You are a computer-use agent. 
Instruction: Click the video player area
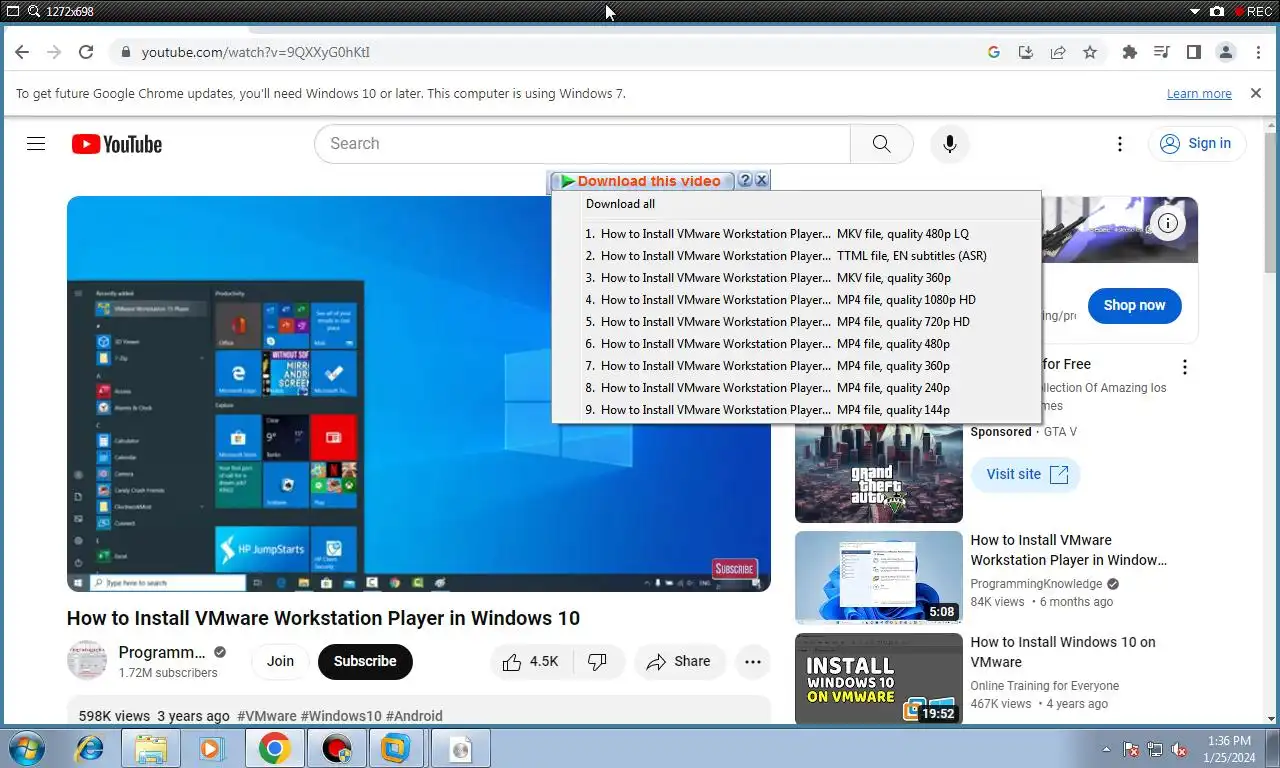[418, 394]
